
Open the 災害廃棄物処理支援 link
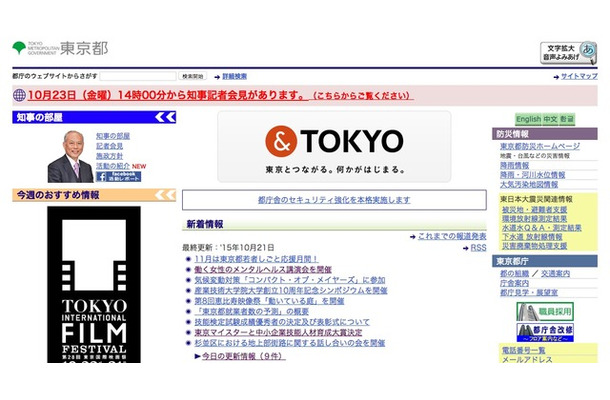pos(535,246)
